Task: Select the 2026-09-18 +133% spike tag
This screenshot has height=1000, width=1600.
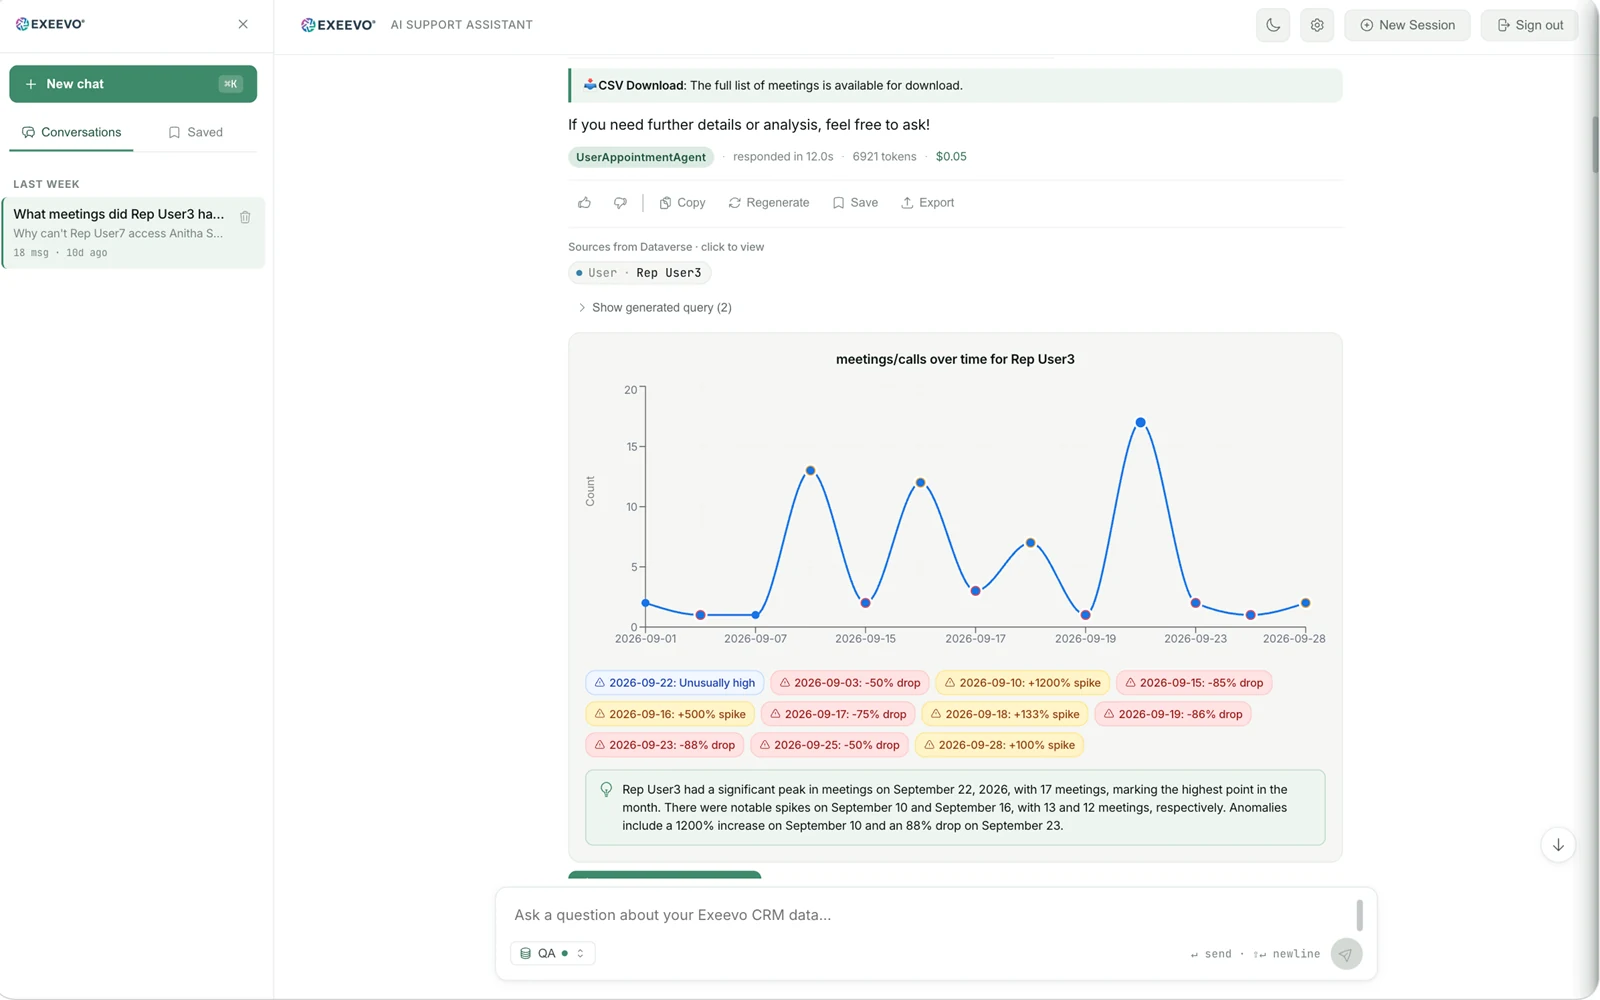Action: (1005, 714)
